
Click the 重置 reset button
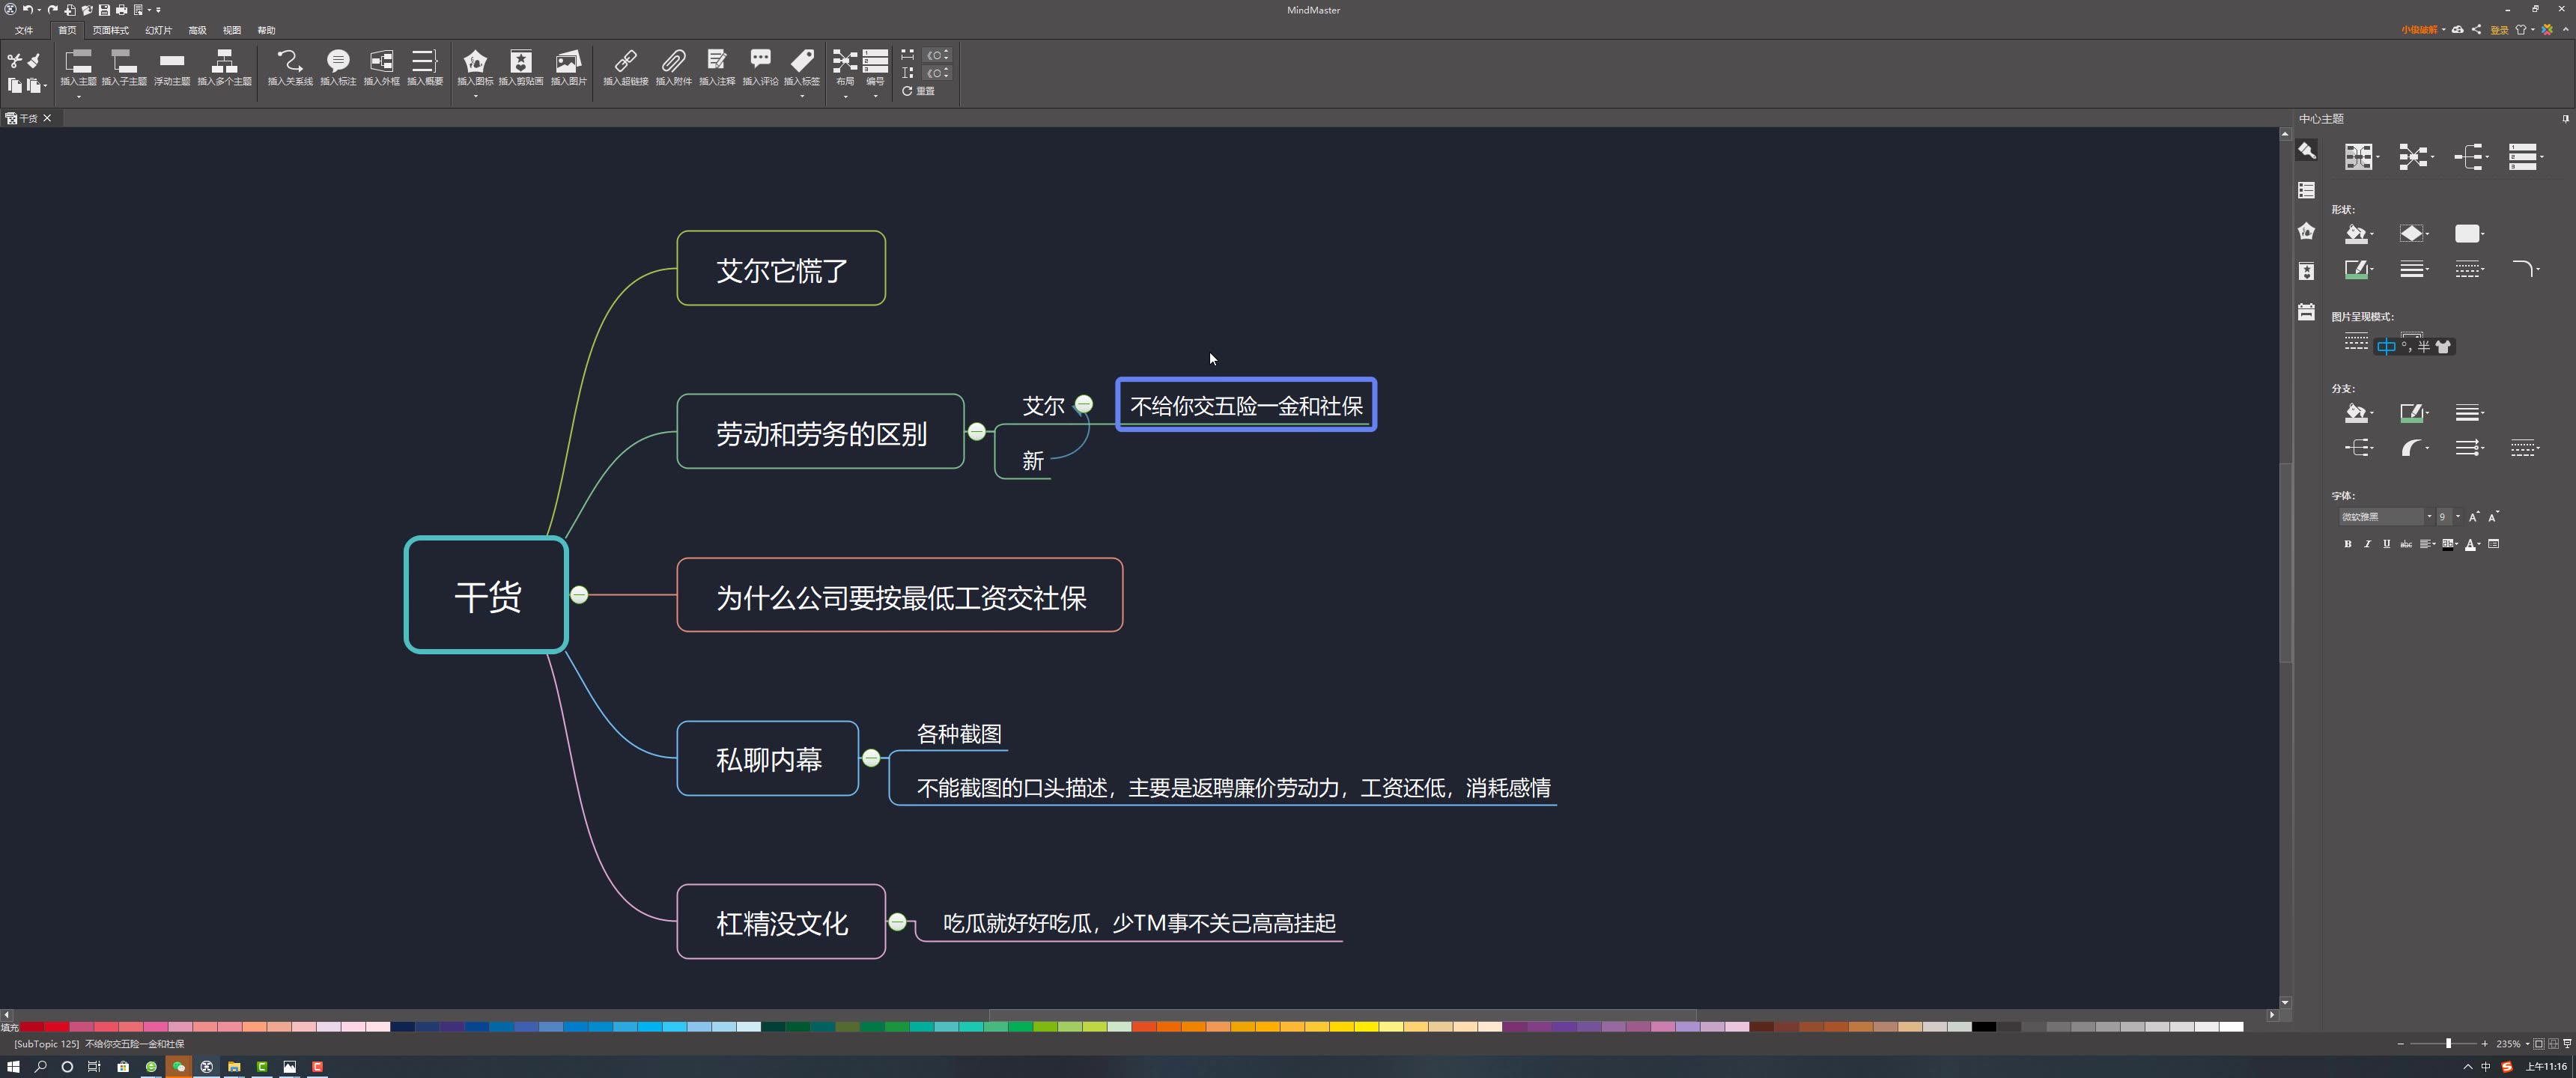918,91
